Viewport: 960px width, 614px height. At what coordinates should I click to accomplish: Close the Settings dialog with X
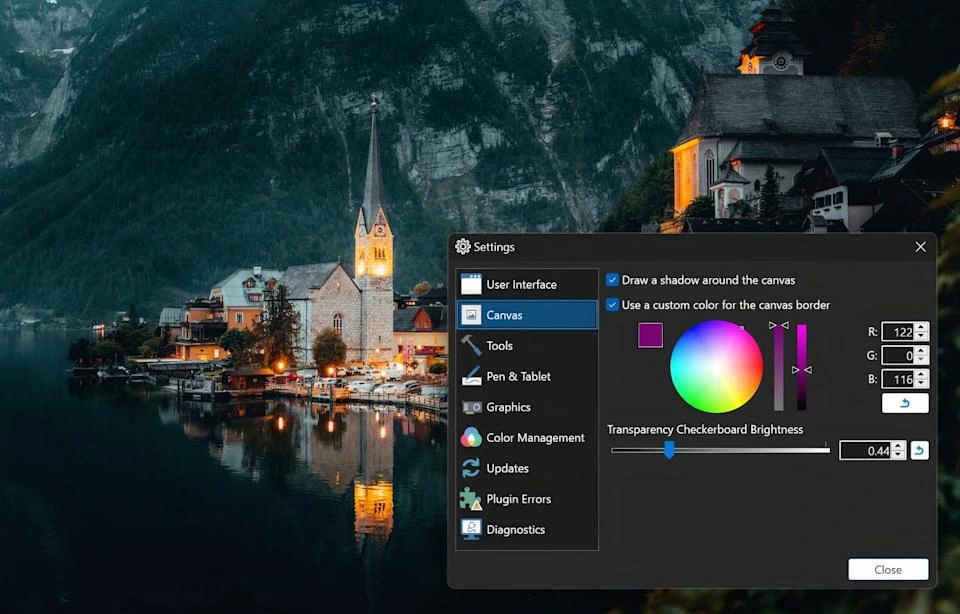(x=920, y=247)
